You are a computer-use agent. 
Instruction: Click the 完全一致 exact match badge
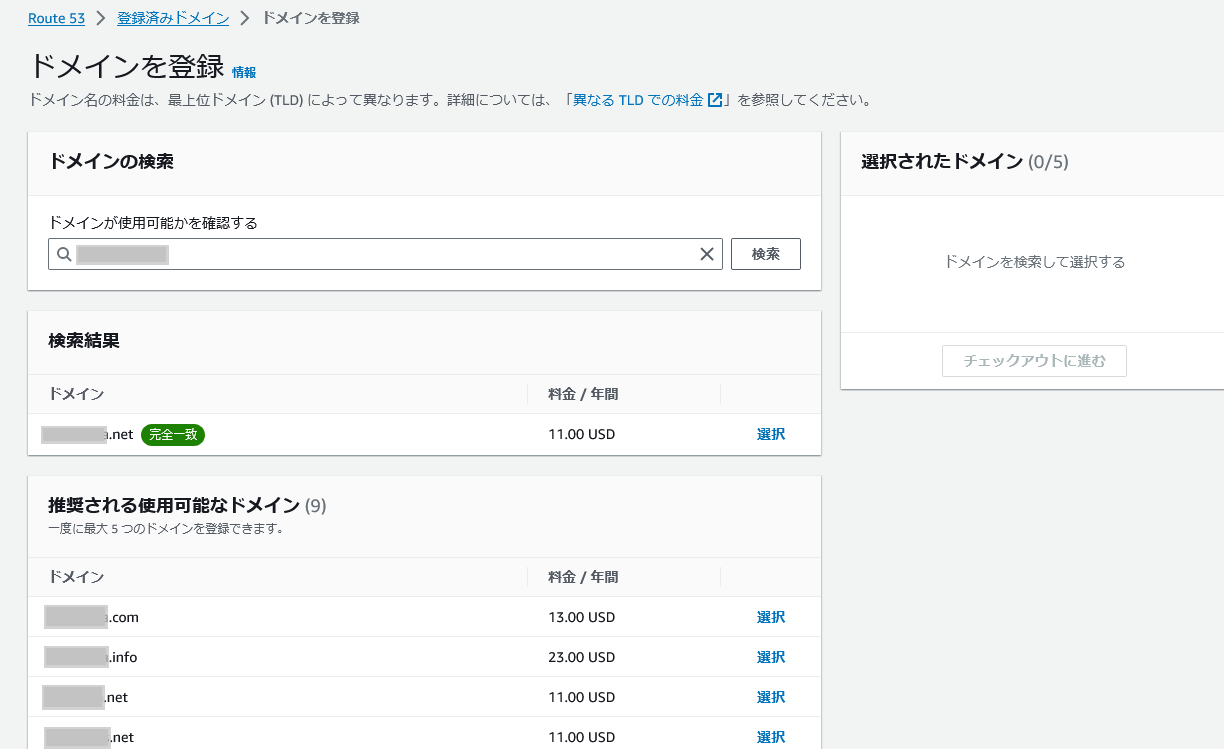coord(173,435)
